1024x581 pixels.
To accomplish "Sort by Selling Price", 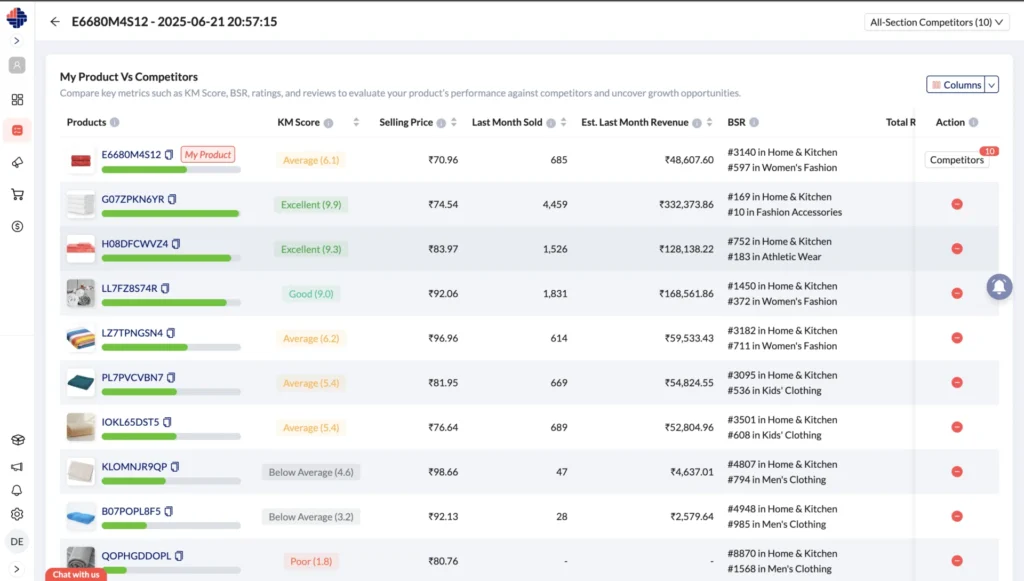I will click(x=454, y=122).
